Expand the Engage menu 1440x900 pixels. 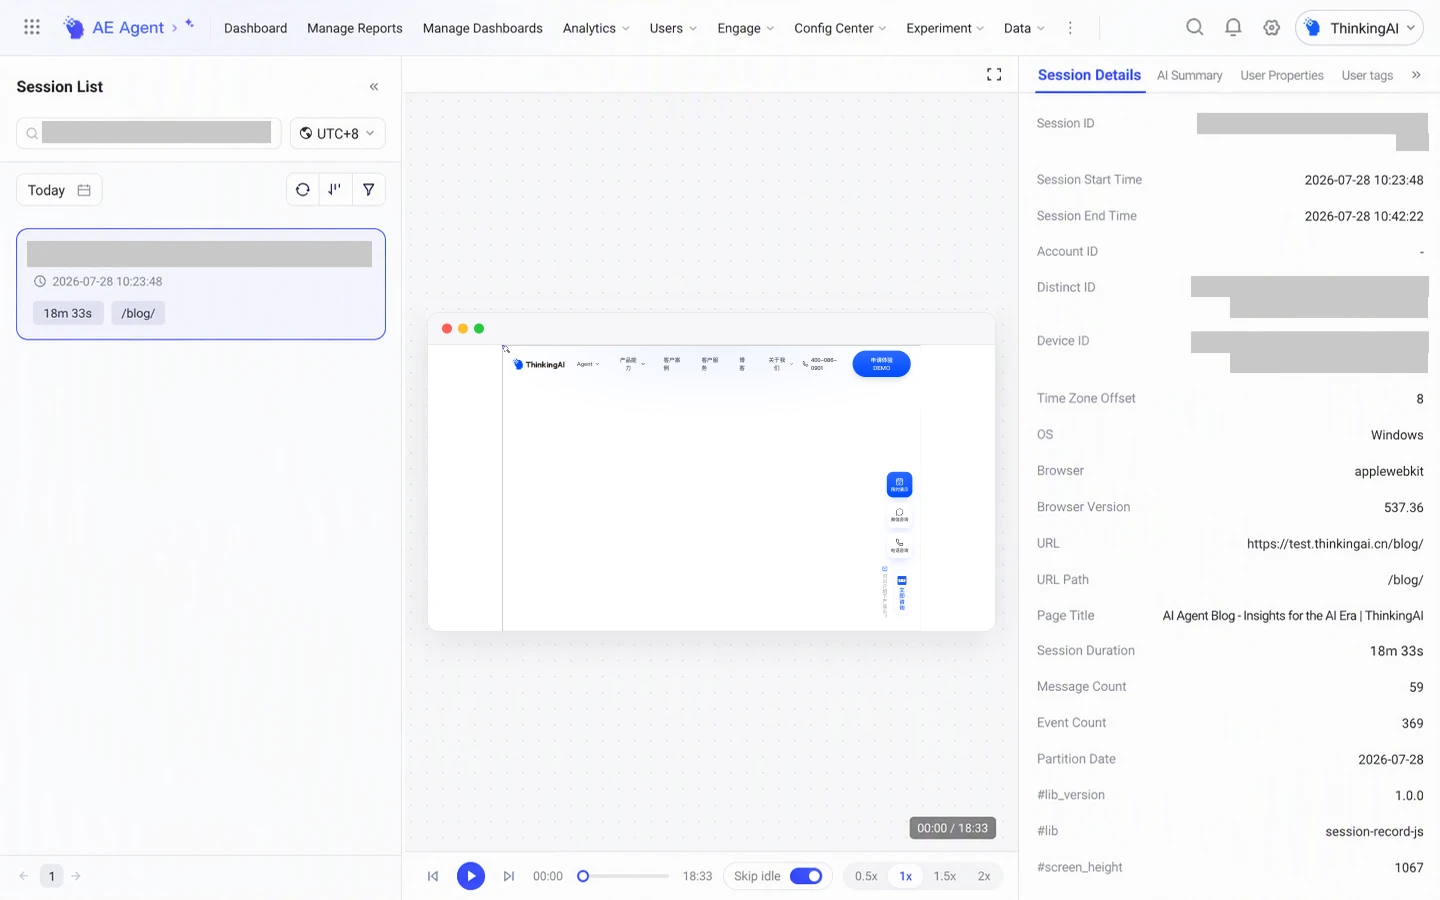point(746,28)
